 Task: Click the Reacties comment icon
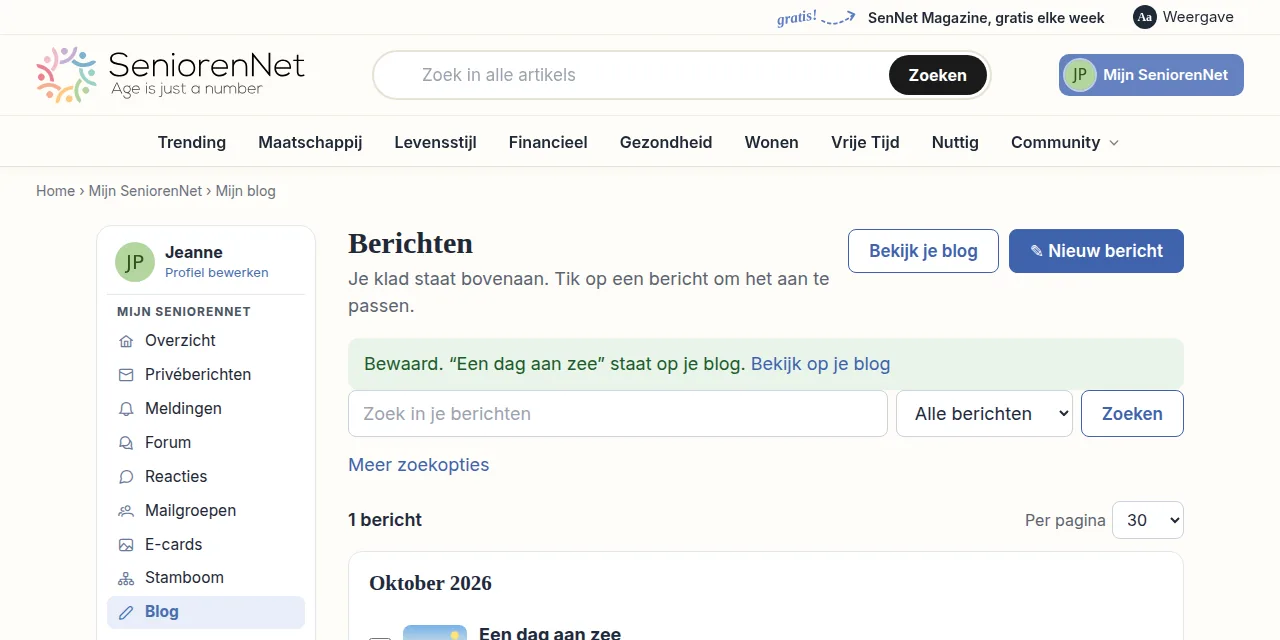pyautogui.click(x=126, y=477)
